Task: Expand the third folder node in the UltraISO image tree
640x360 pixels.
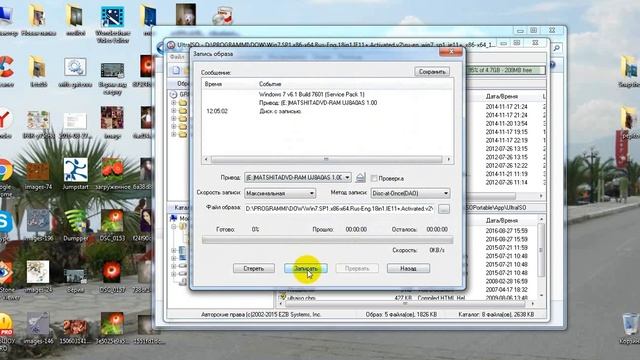Action: click(173, 118)
